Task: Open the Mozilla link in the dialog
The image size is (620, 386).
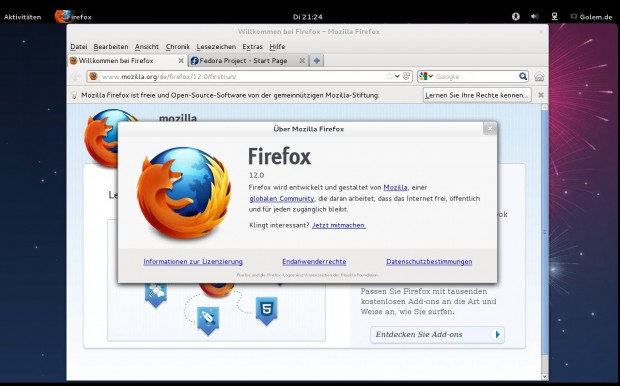Action: (x=395, y=187)
